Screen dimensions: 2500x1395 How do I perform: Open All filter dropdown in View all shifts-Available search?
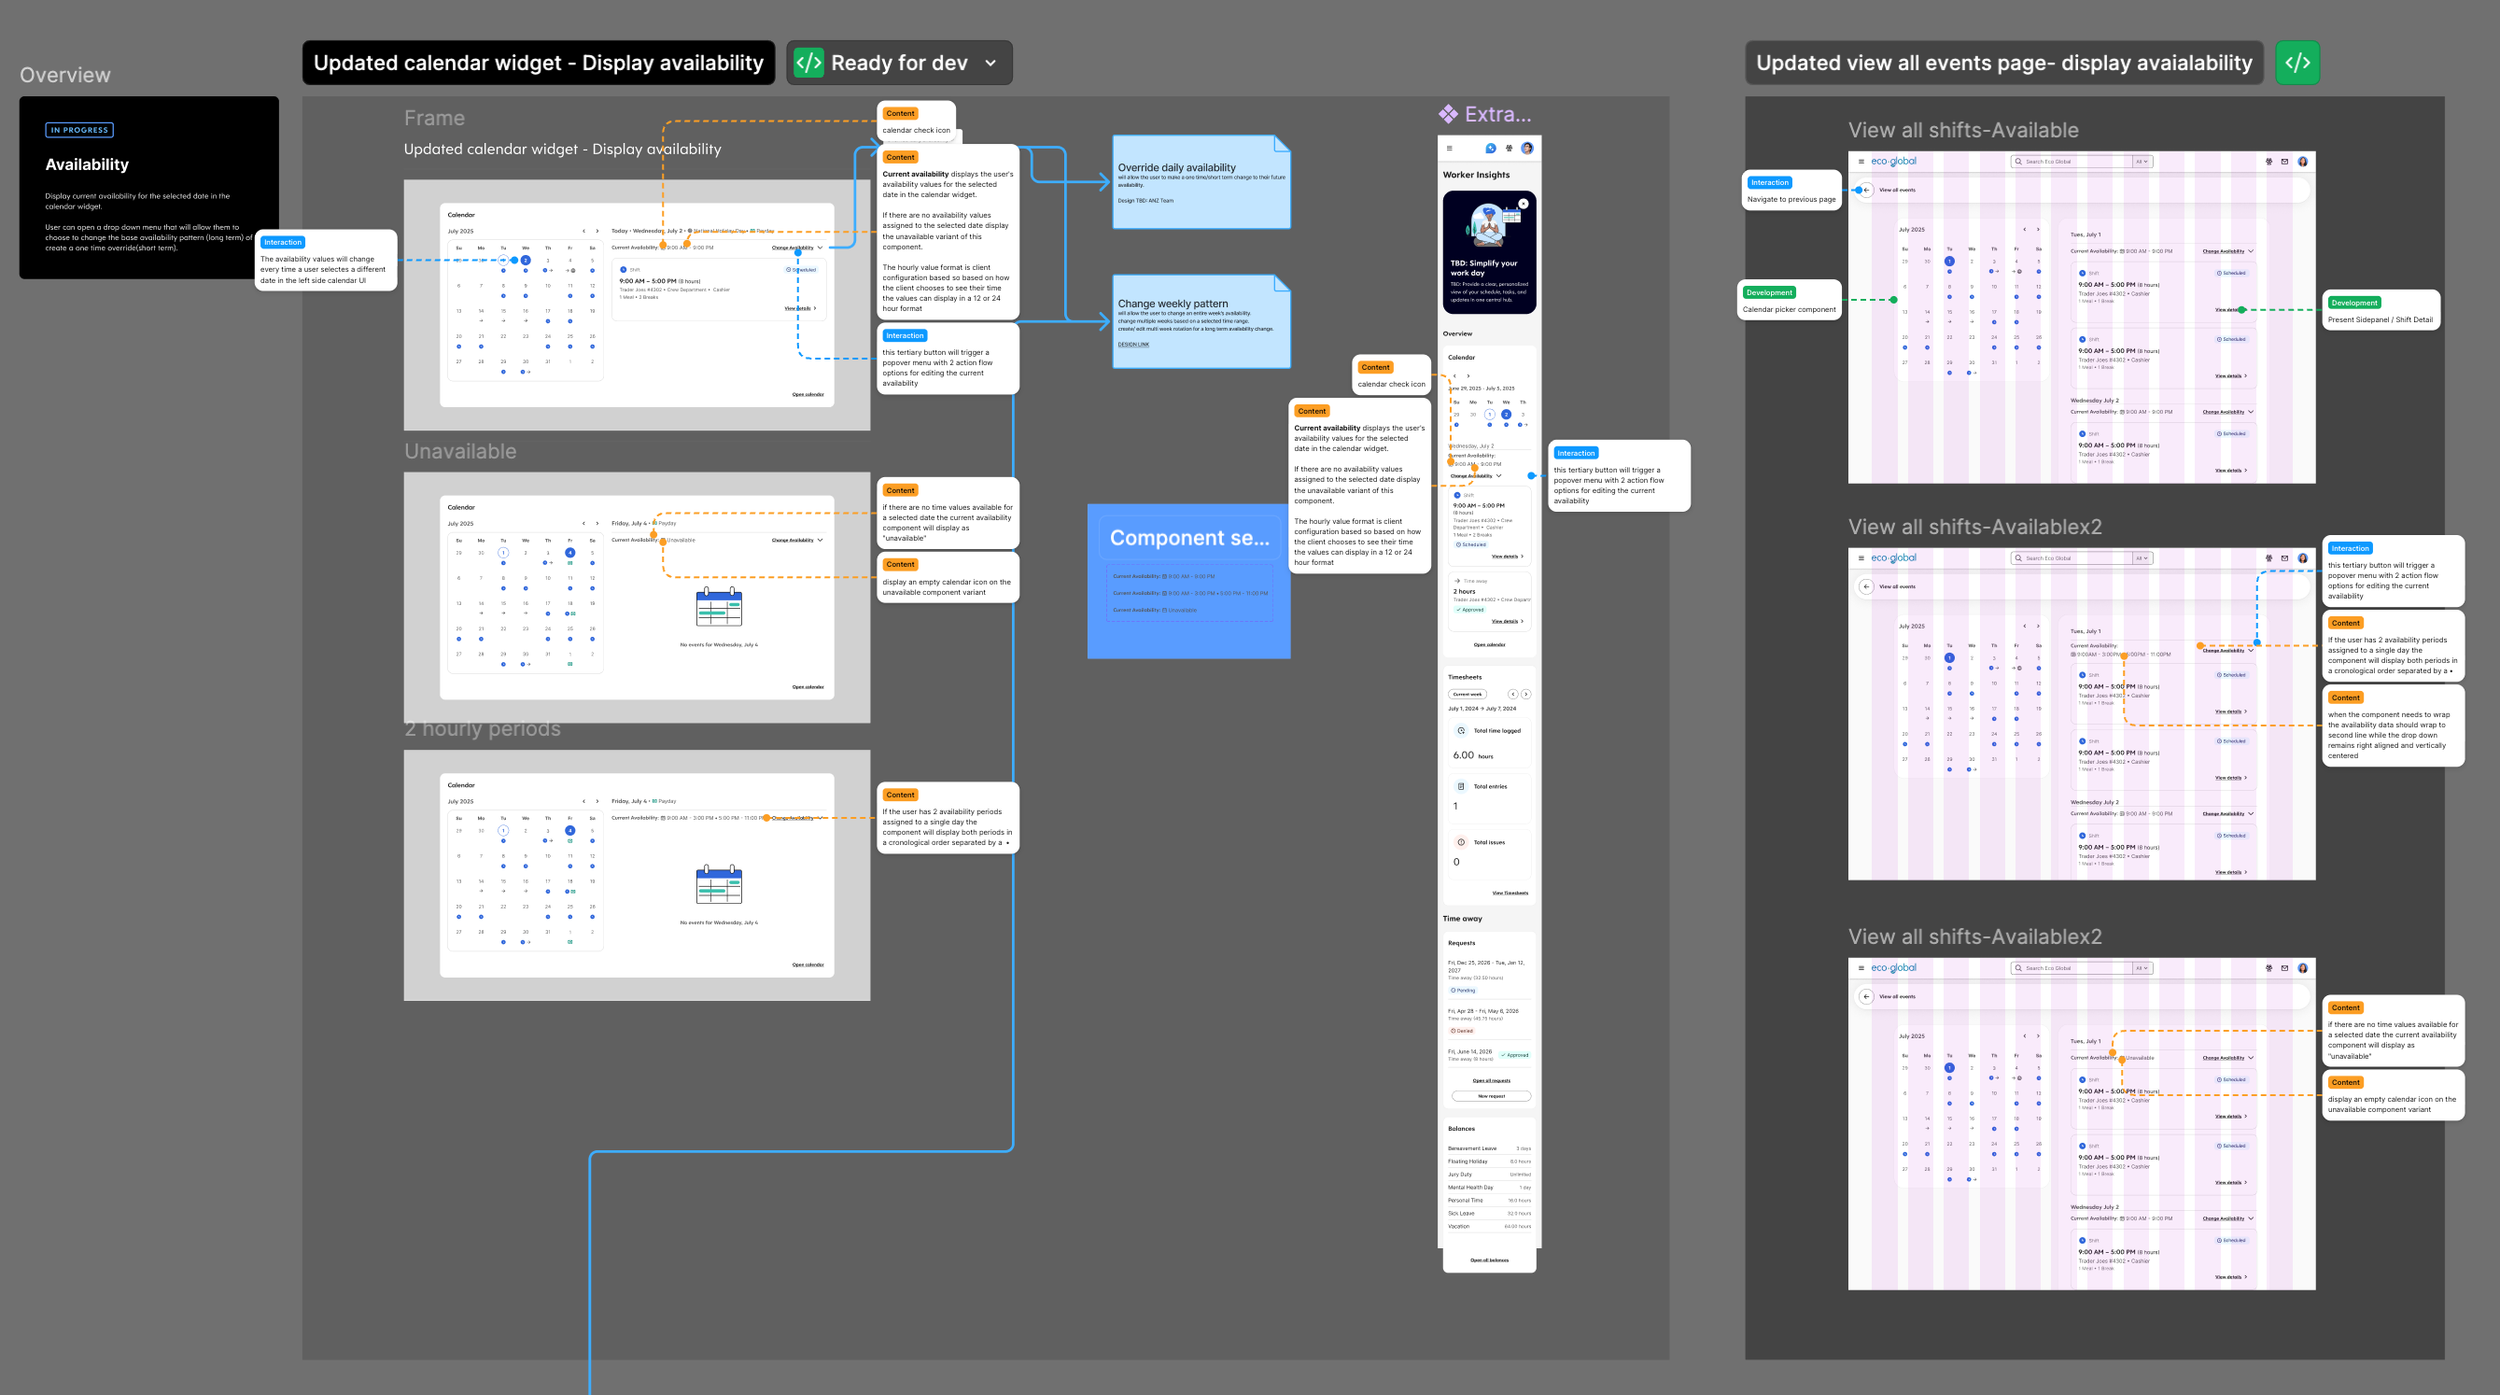[x=2141, y=161]
